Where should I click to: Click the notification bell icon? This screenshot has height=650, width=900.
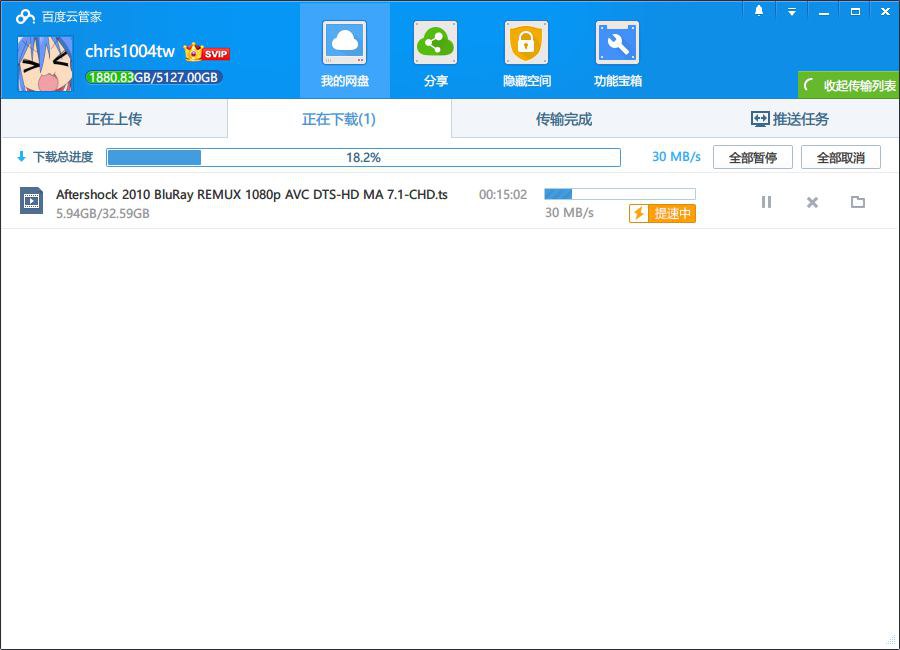[759, 11]
